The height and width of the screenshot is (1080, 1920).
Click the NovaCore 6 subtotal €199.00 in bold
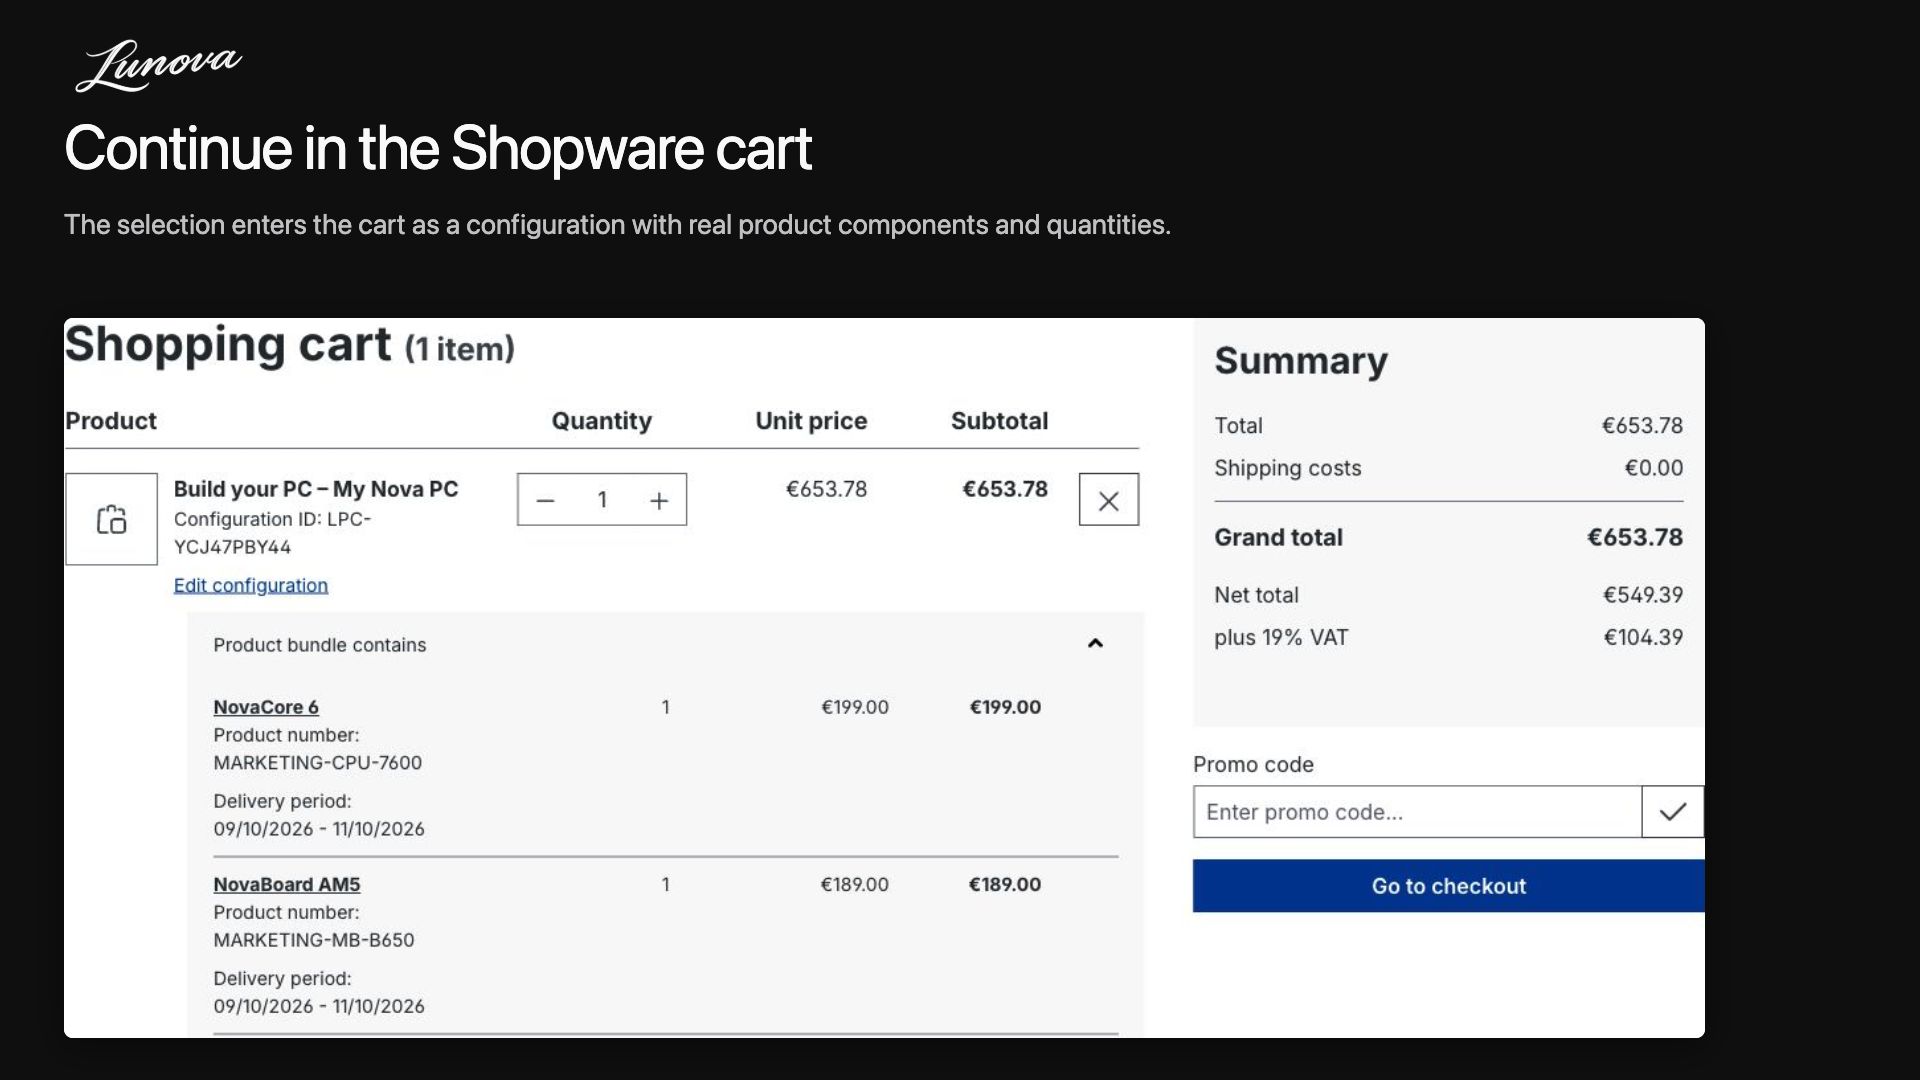pyautogui.click(x=1005, y=707)
